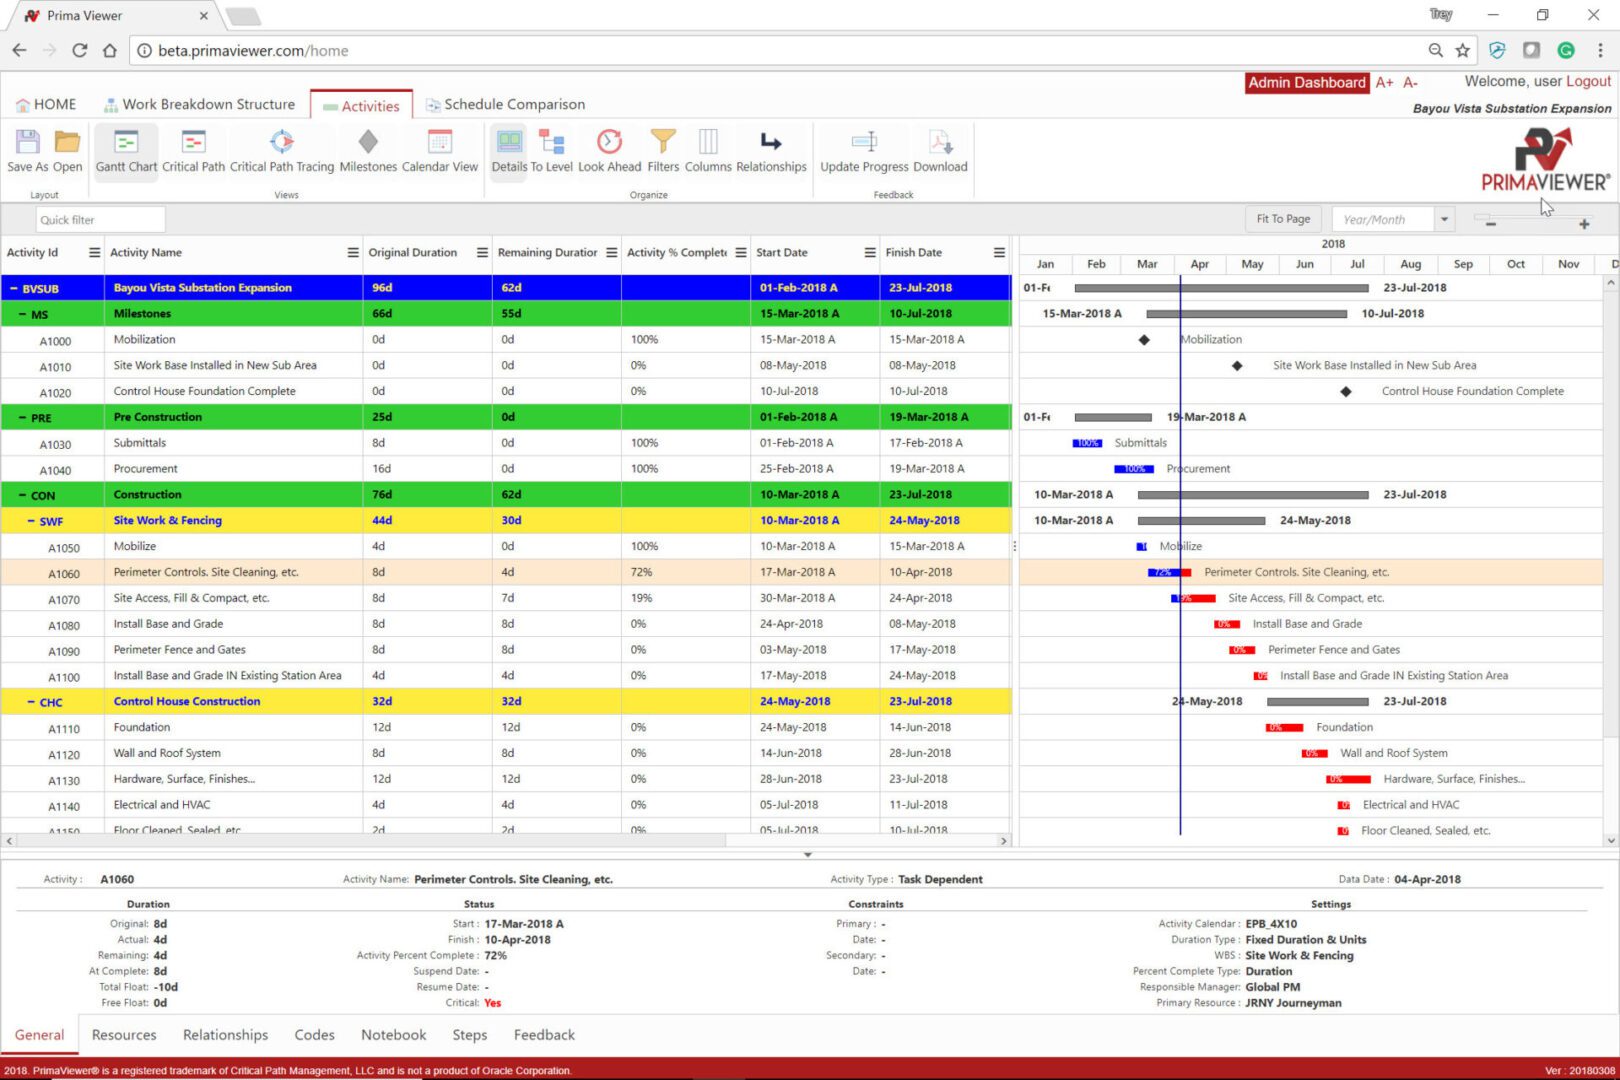Open Start Date column menu
Viewport: 1620px width, 1080px height.
(870, 253)
